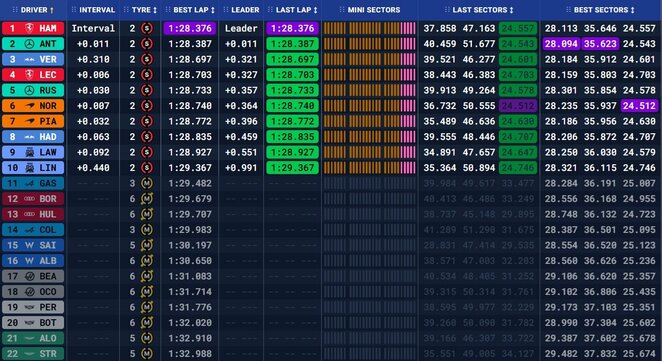Click soft tyre icon in HAM row

coord(147,28)
